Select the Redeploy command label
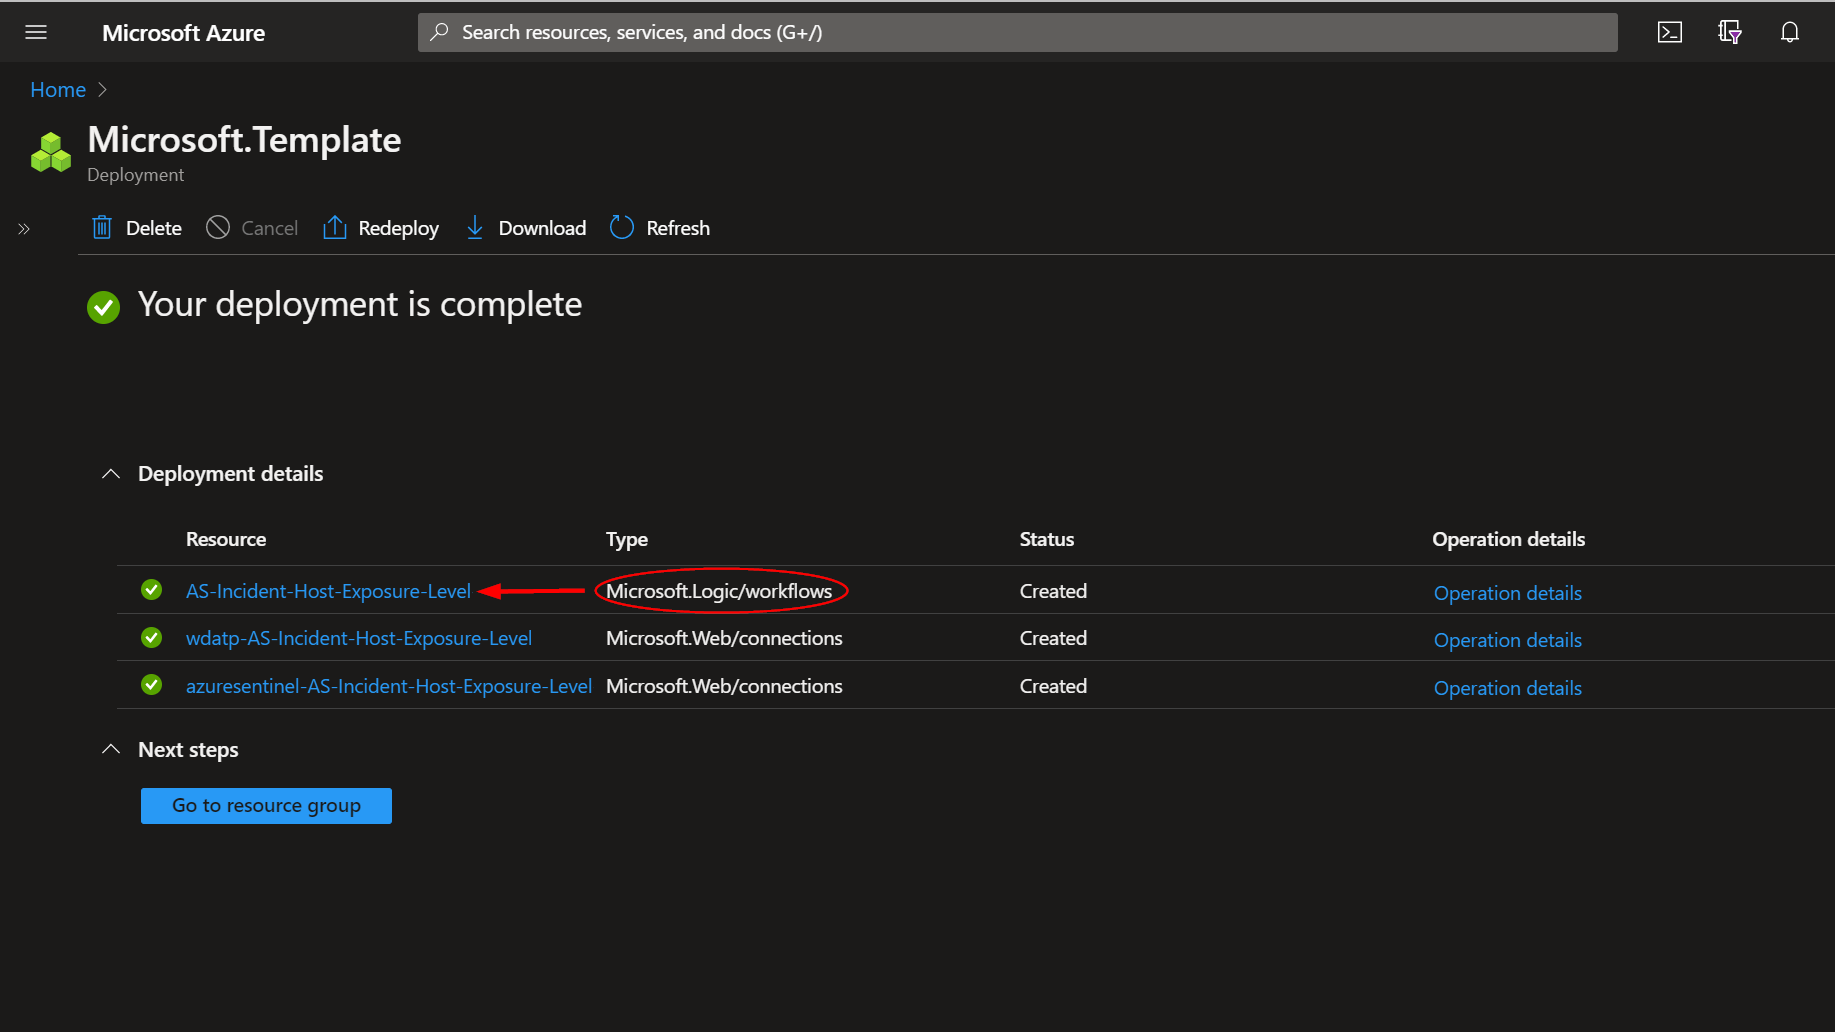This screenshot has width=1835, height=1032. 399,228
